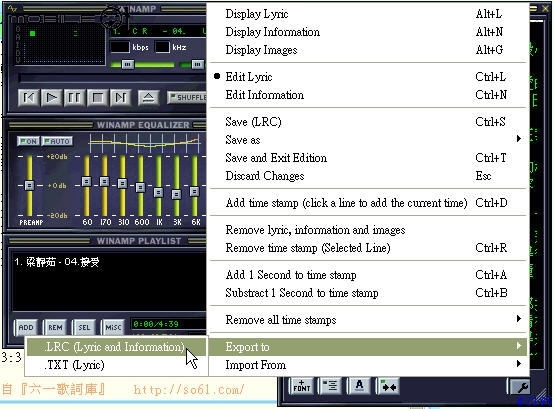The image size is (554, 409).
Task: Click the text alignment icon in lyric toolbar
Action: tap(331, 386)
